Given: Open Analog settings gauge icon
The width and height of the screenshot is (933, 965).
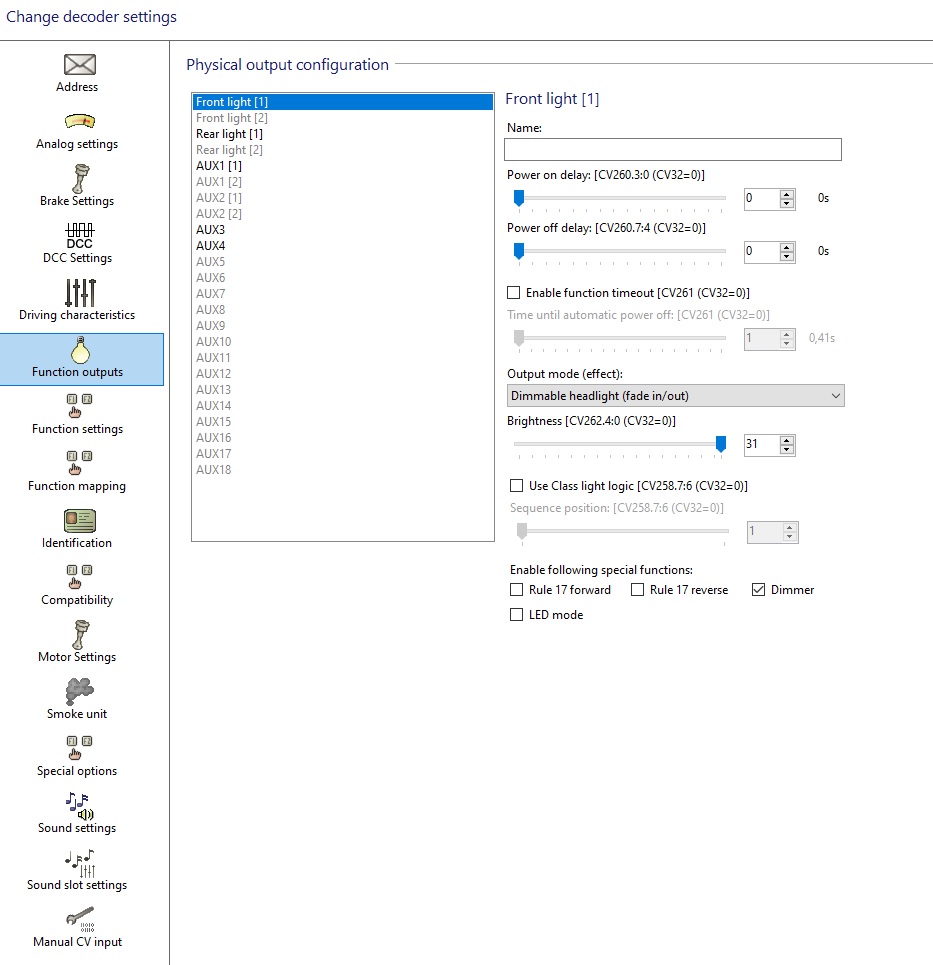Looking at the screenshot, I should click(79, 121).
